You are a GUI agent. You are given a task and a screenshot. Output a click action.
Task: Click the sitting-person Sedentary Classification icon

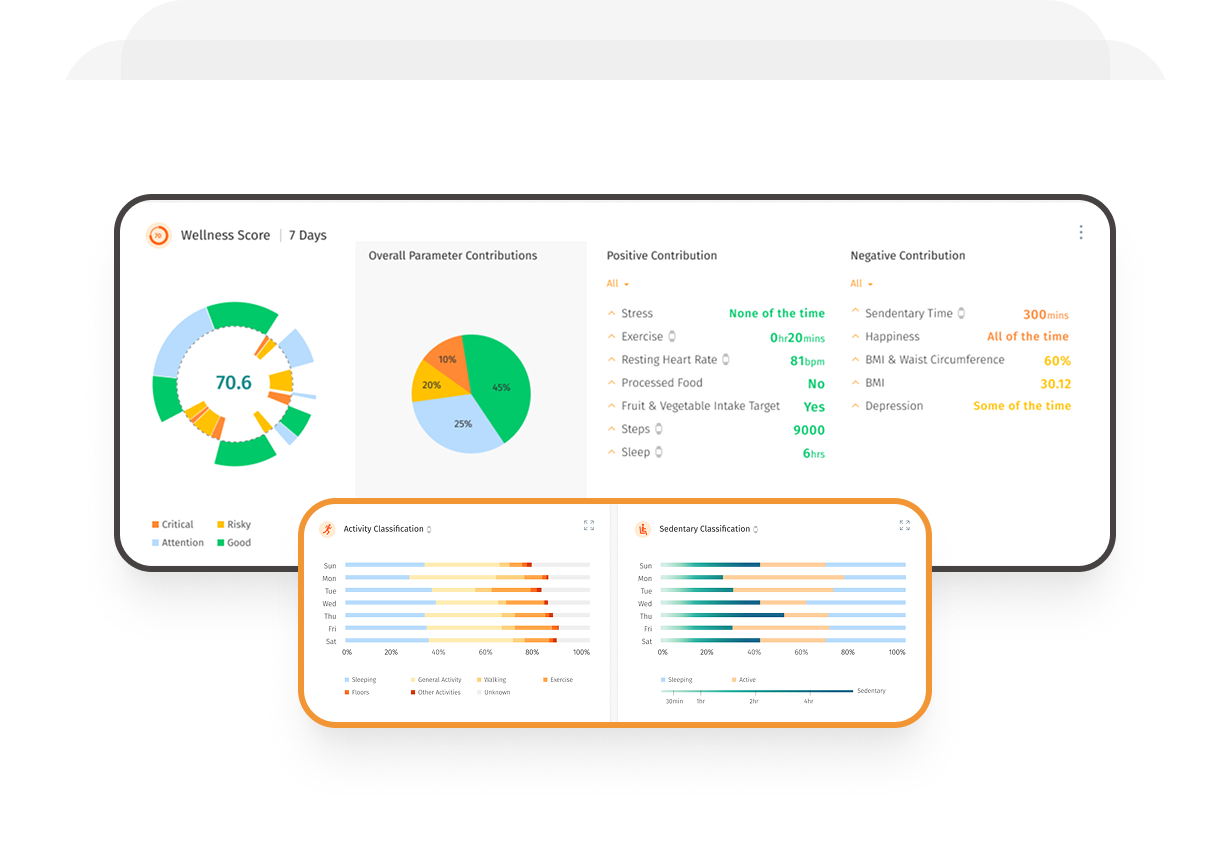tap(645, 528)
